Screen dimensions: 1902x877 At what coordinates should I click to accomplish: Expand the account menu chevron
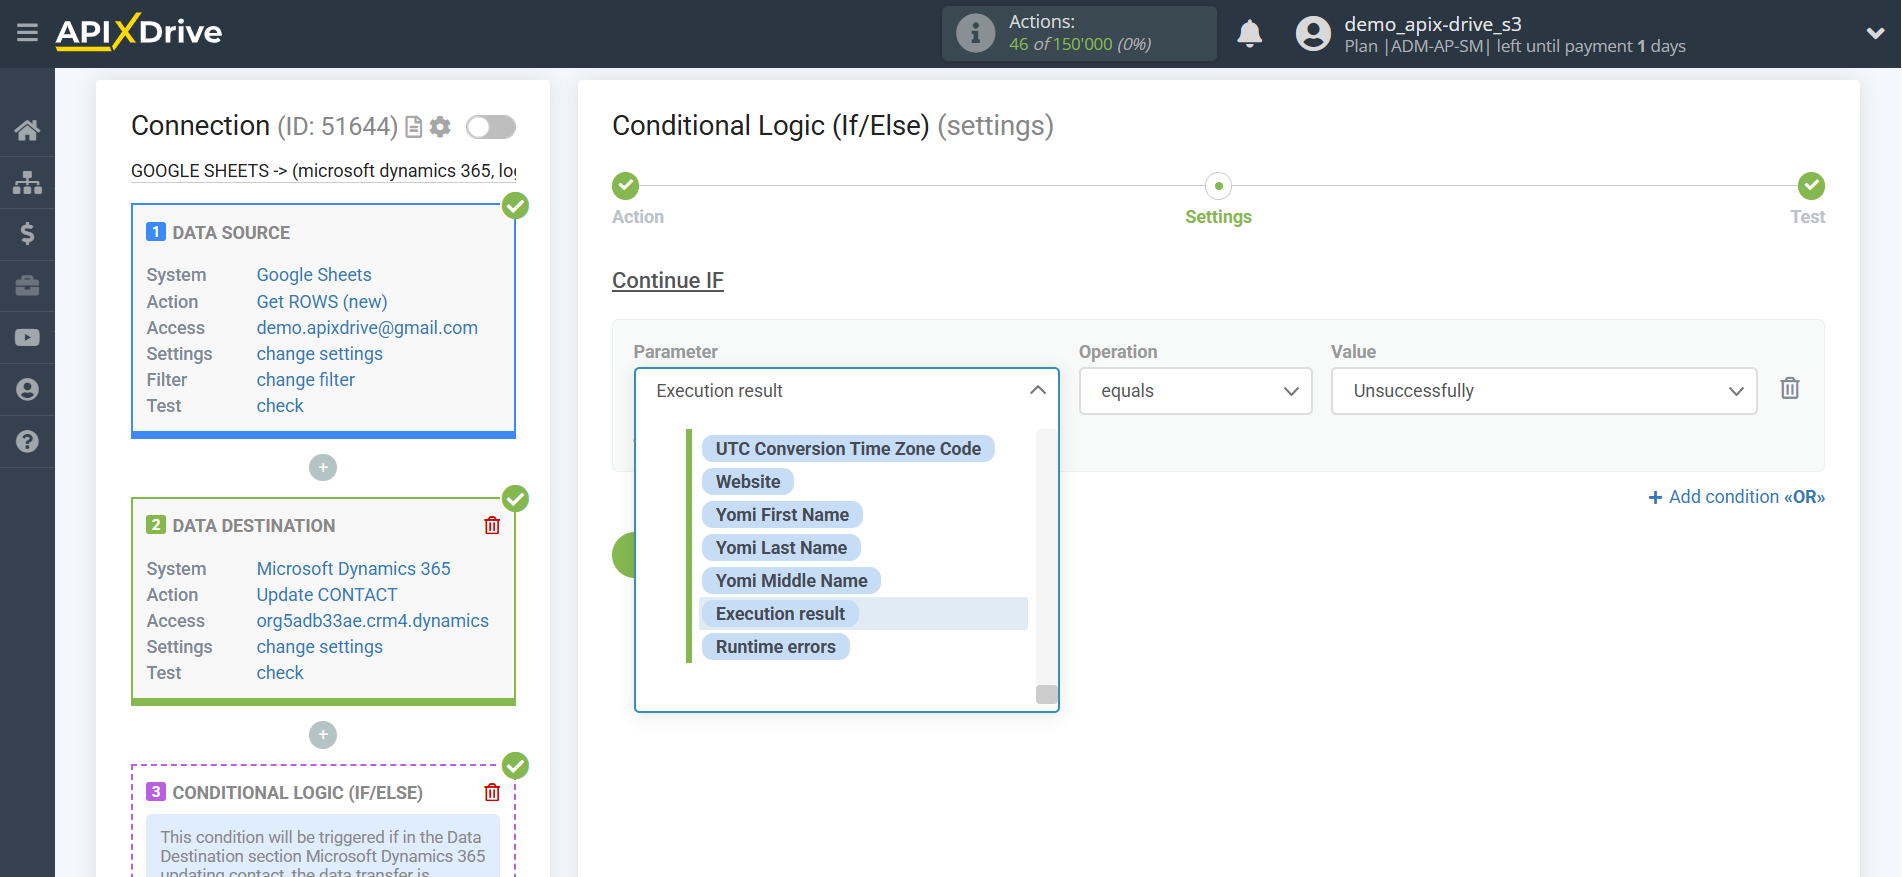click(x=1875, y=33)
